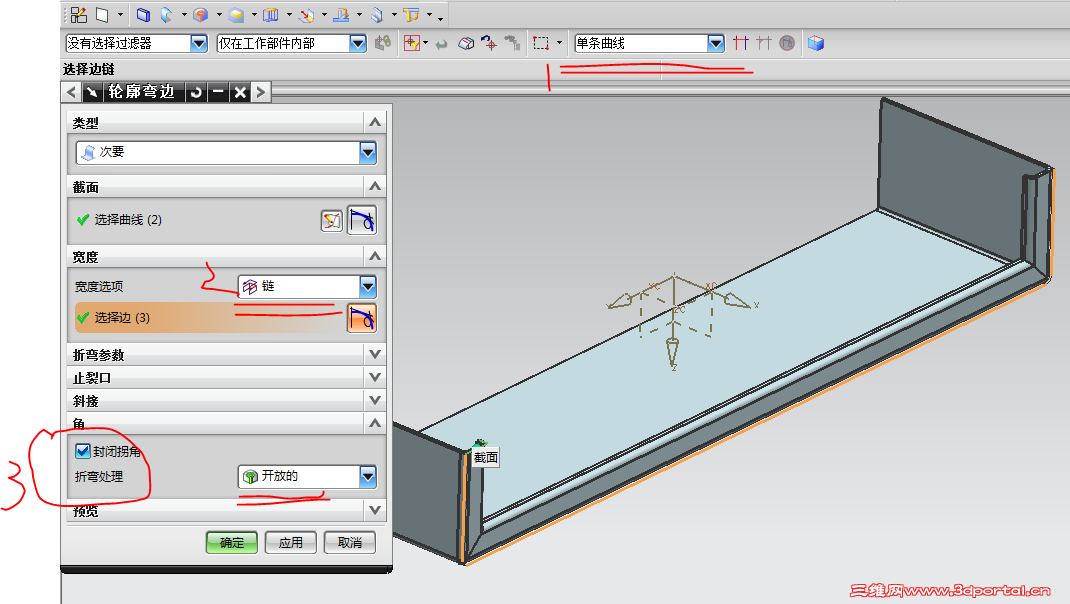
Task: Open arrow next to rectangle selection icon
Action: pyautogui.click(x=560, y=43)
